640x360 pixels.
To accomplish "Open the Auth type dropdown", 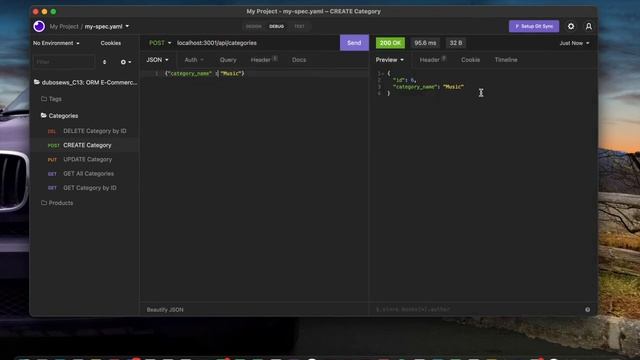I will pos(194,60).
